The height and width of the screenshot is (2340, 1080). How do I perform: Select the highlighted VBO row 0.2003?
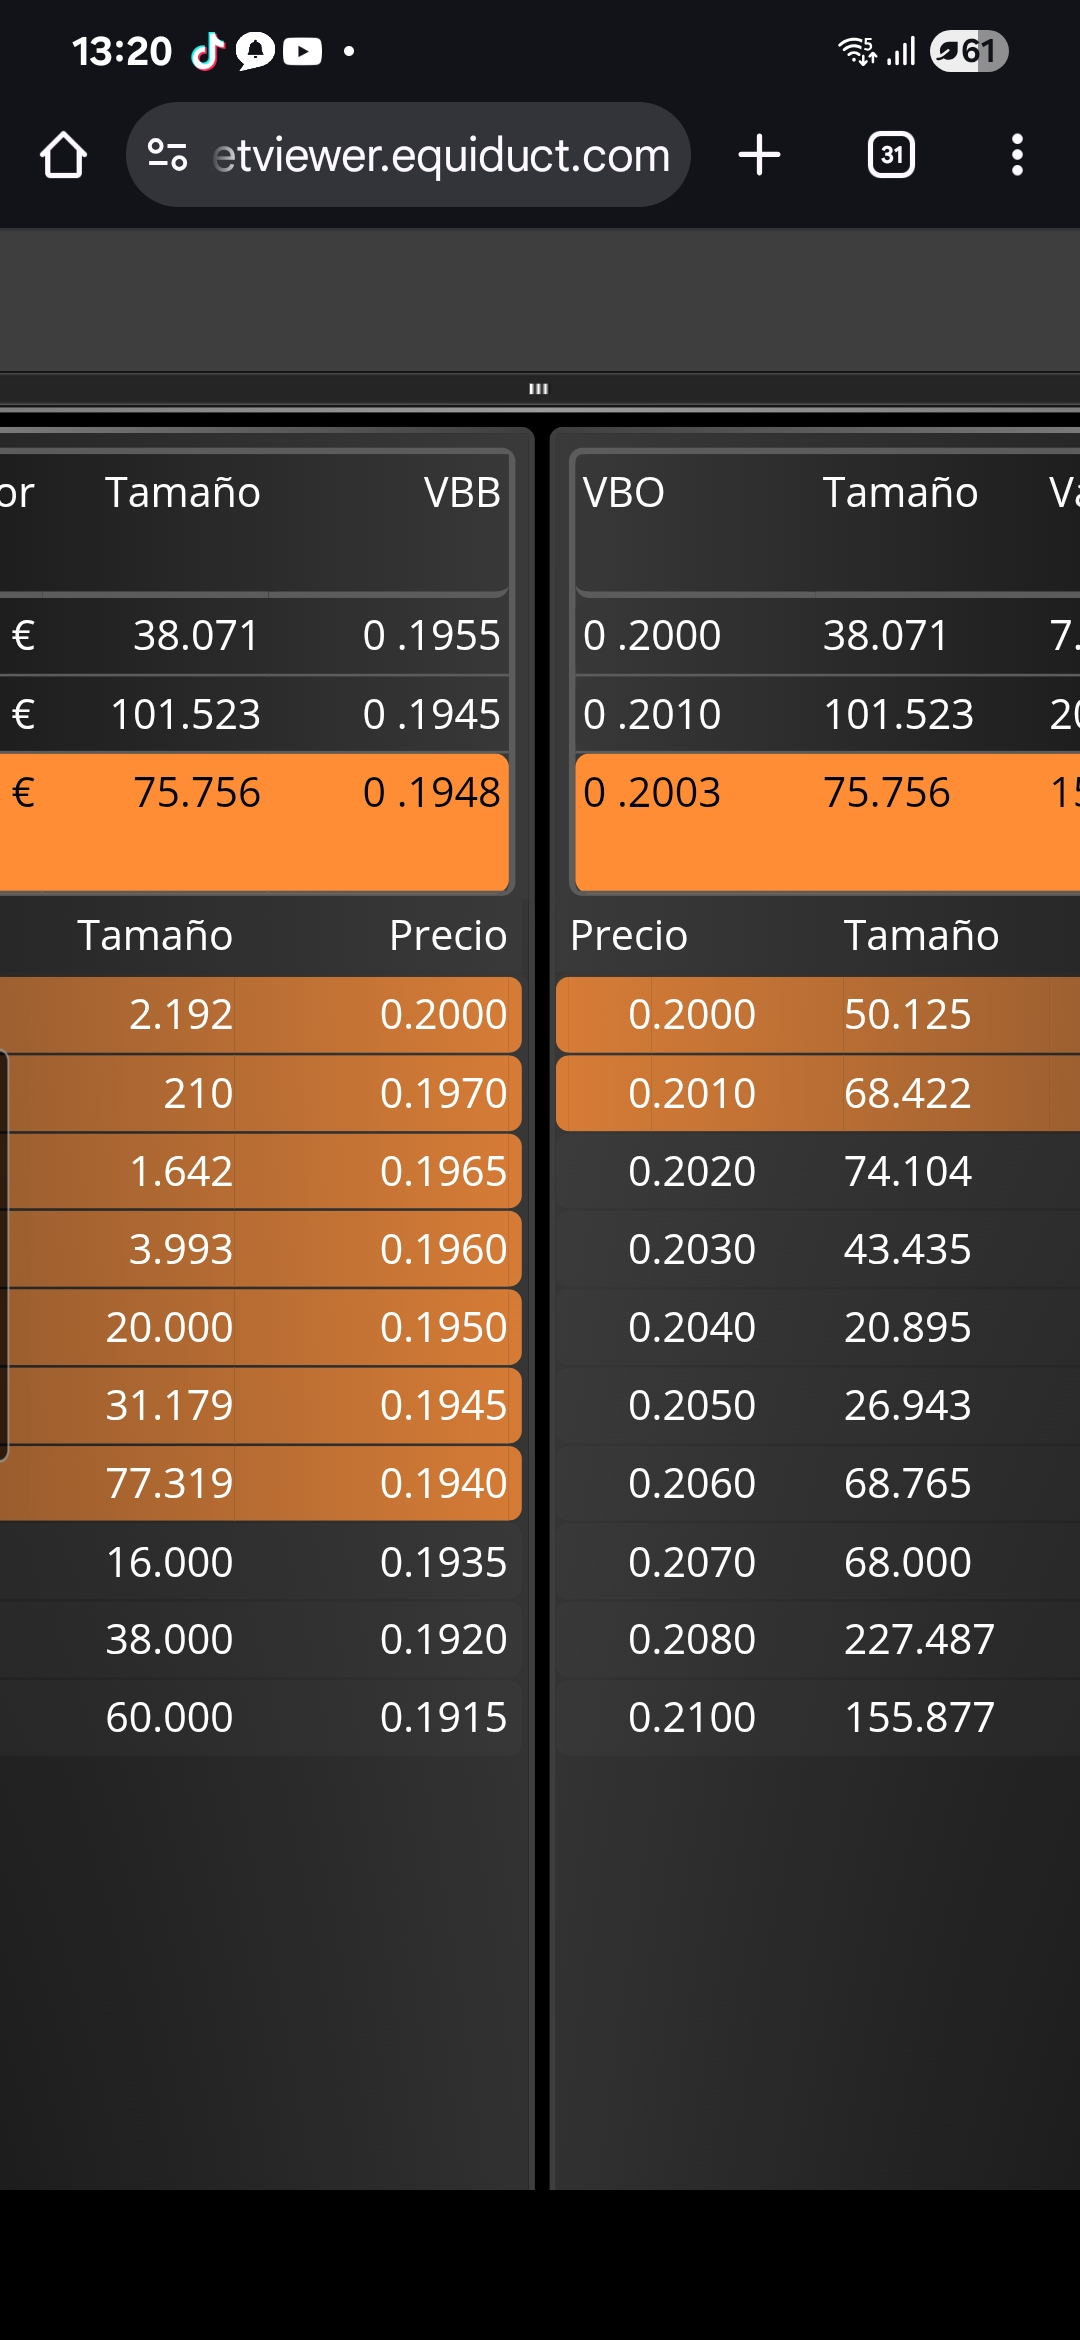pyautogui.click(x=828, y=821)
